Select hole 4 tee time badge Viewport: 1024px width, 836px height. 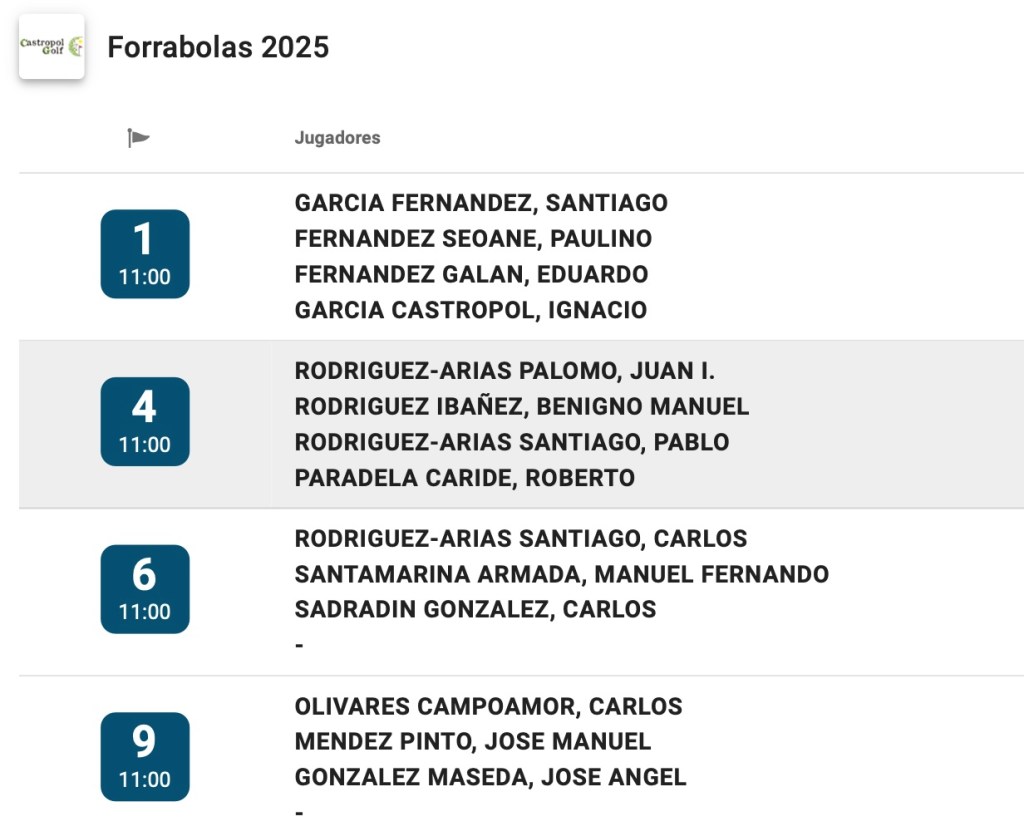(x=145, y=421)
